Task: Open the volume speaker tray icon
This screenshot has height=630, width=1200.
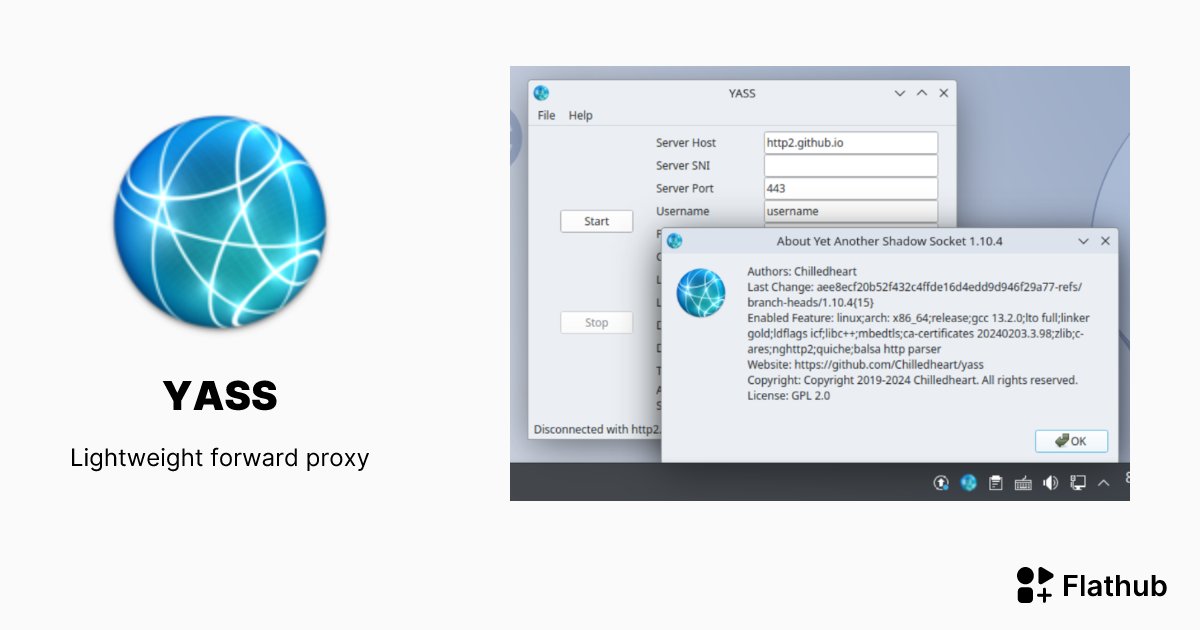Action: pyautogui.click(x=1050, y=483)
